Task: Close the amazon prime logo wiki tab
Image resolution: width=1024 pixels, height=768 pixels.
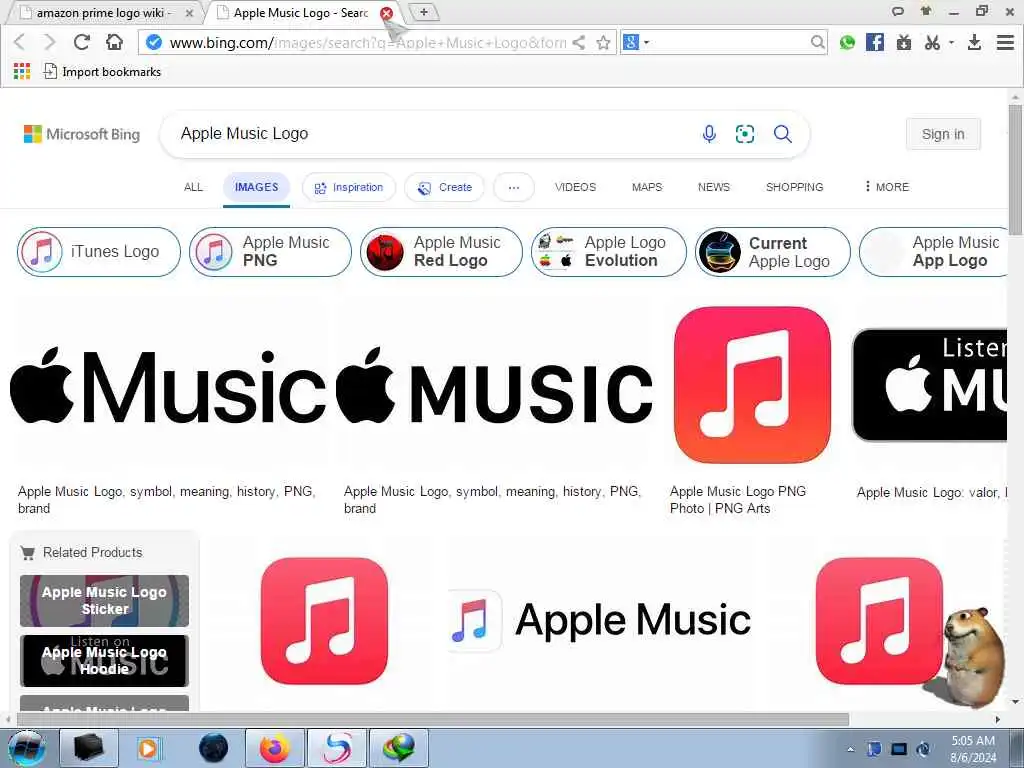Action: point(189,13)
